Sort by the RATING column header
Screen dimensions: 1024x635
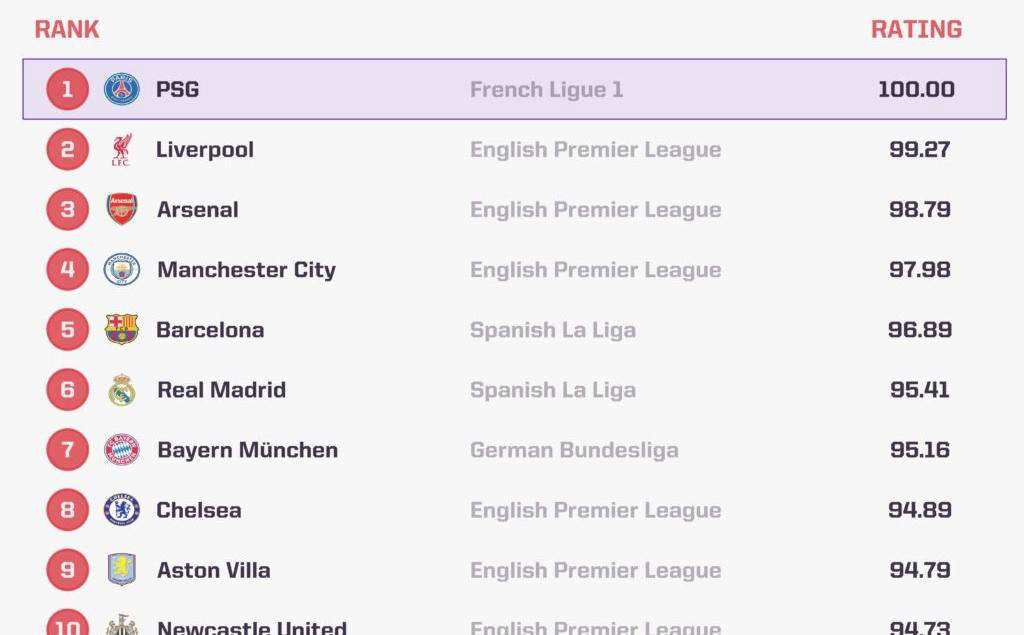click(x=916, y=29)
